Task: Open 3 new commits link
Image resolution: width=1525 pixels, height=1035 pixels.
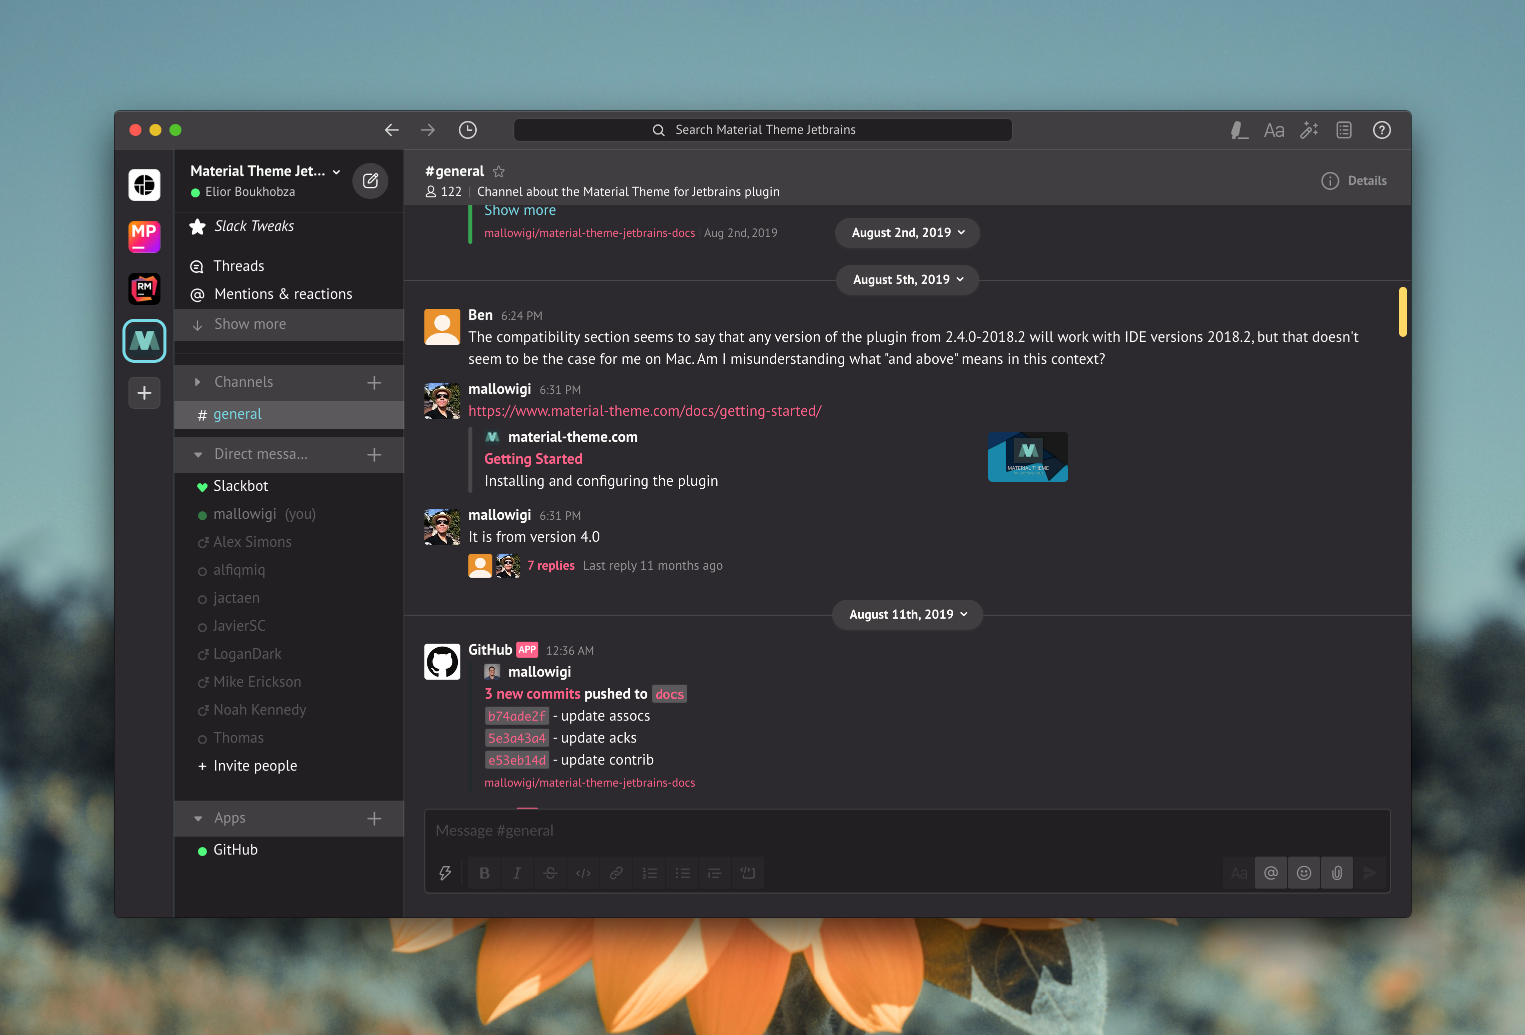Action: 532,694
